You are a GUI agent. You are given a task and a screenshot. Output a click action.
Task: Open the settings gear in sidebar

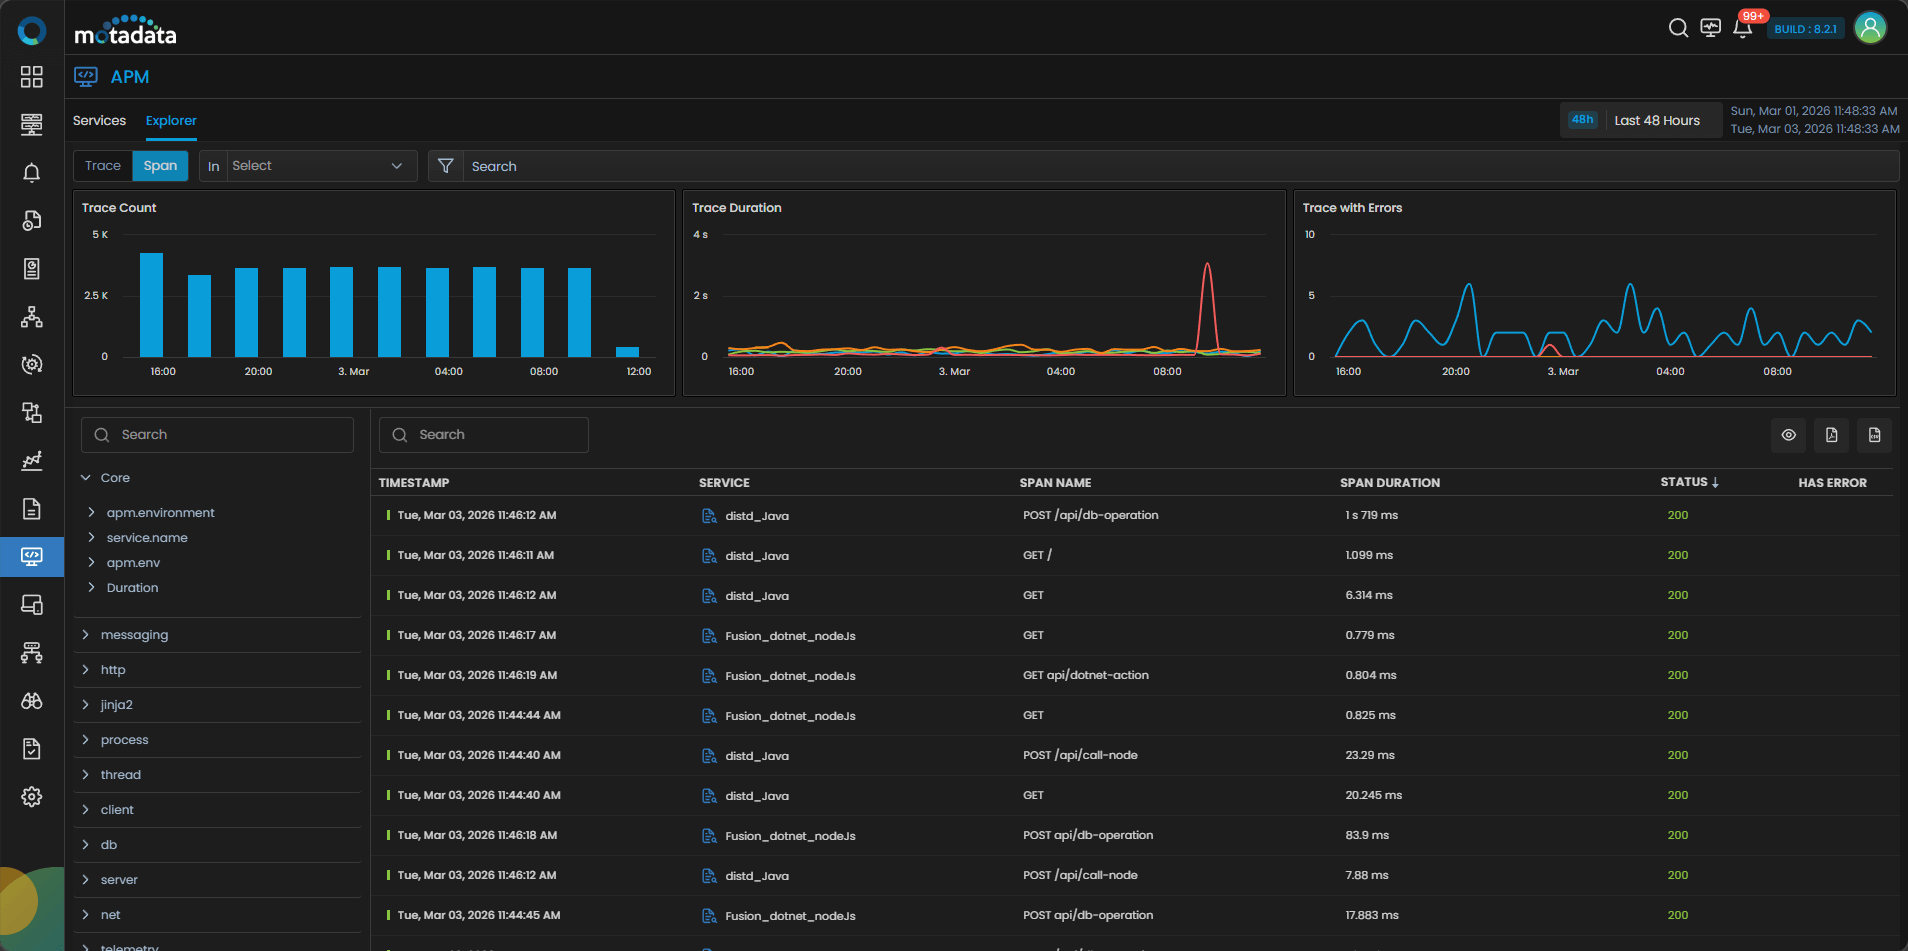click(32, 796)
